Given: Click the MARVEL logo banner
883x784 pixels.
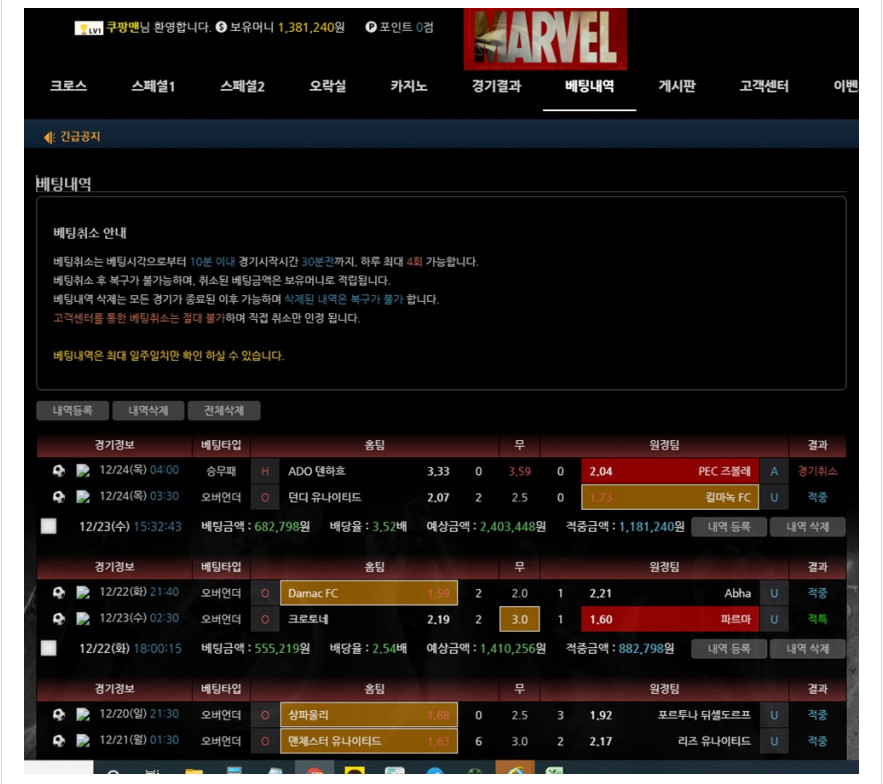Looking at the screenshot, I should point(544,38).
